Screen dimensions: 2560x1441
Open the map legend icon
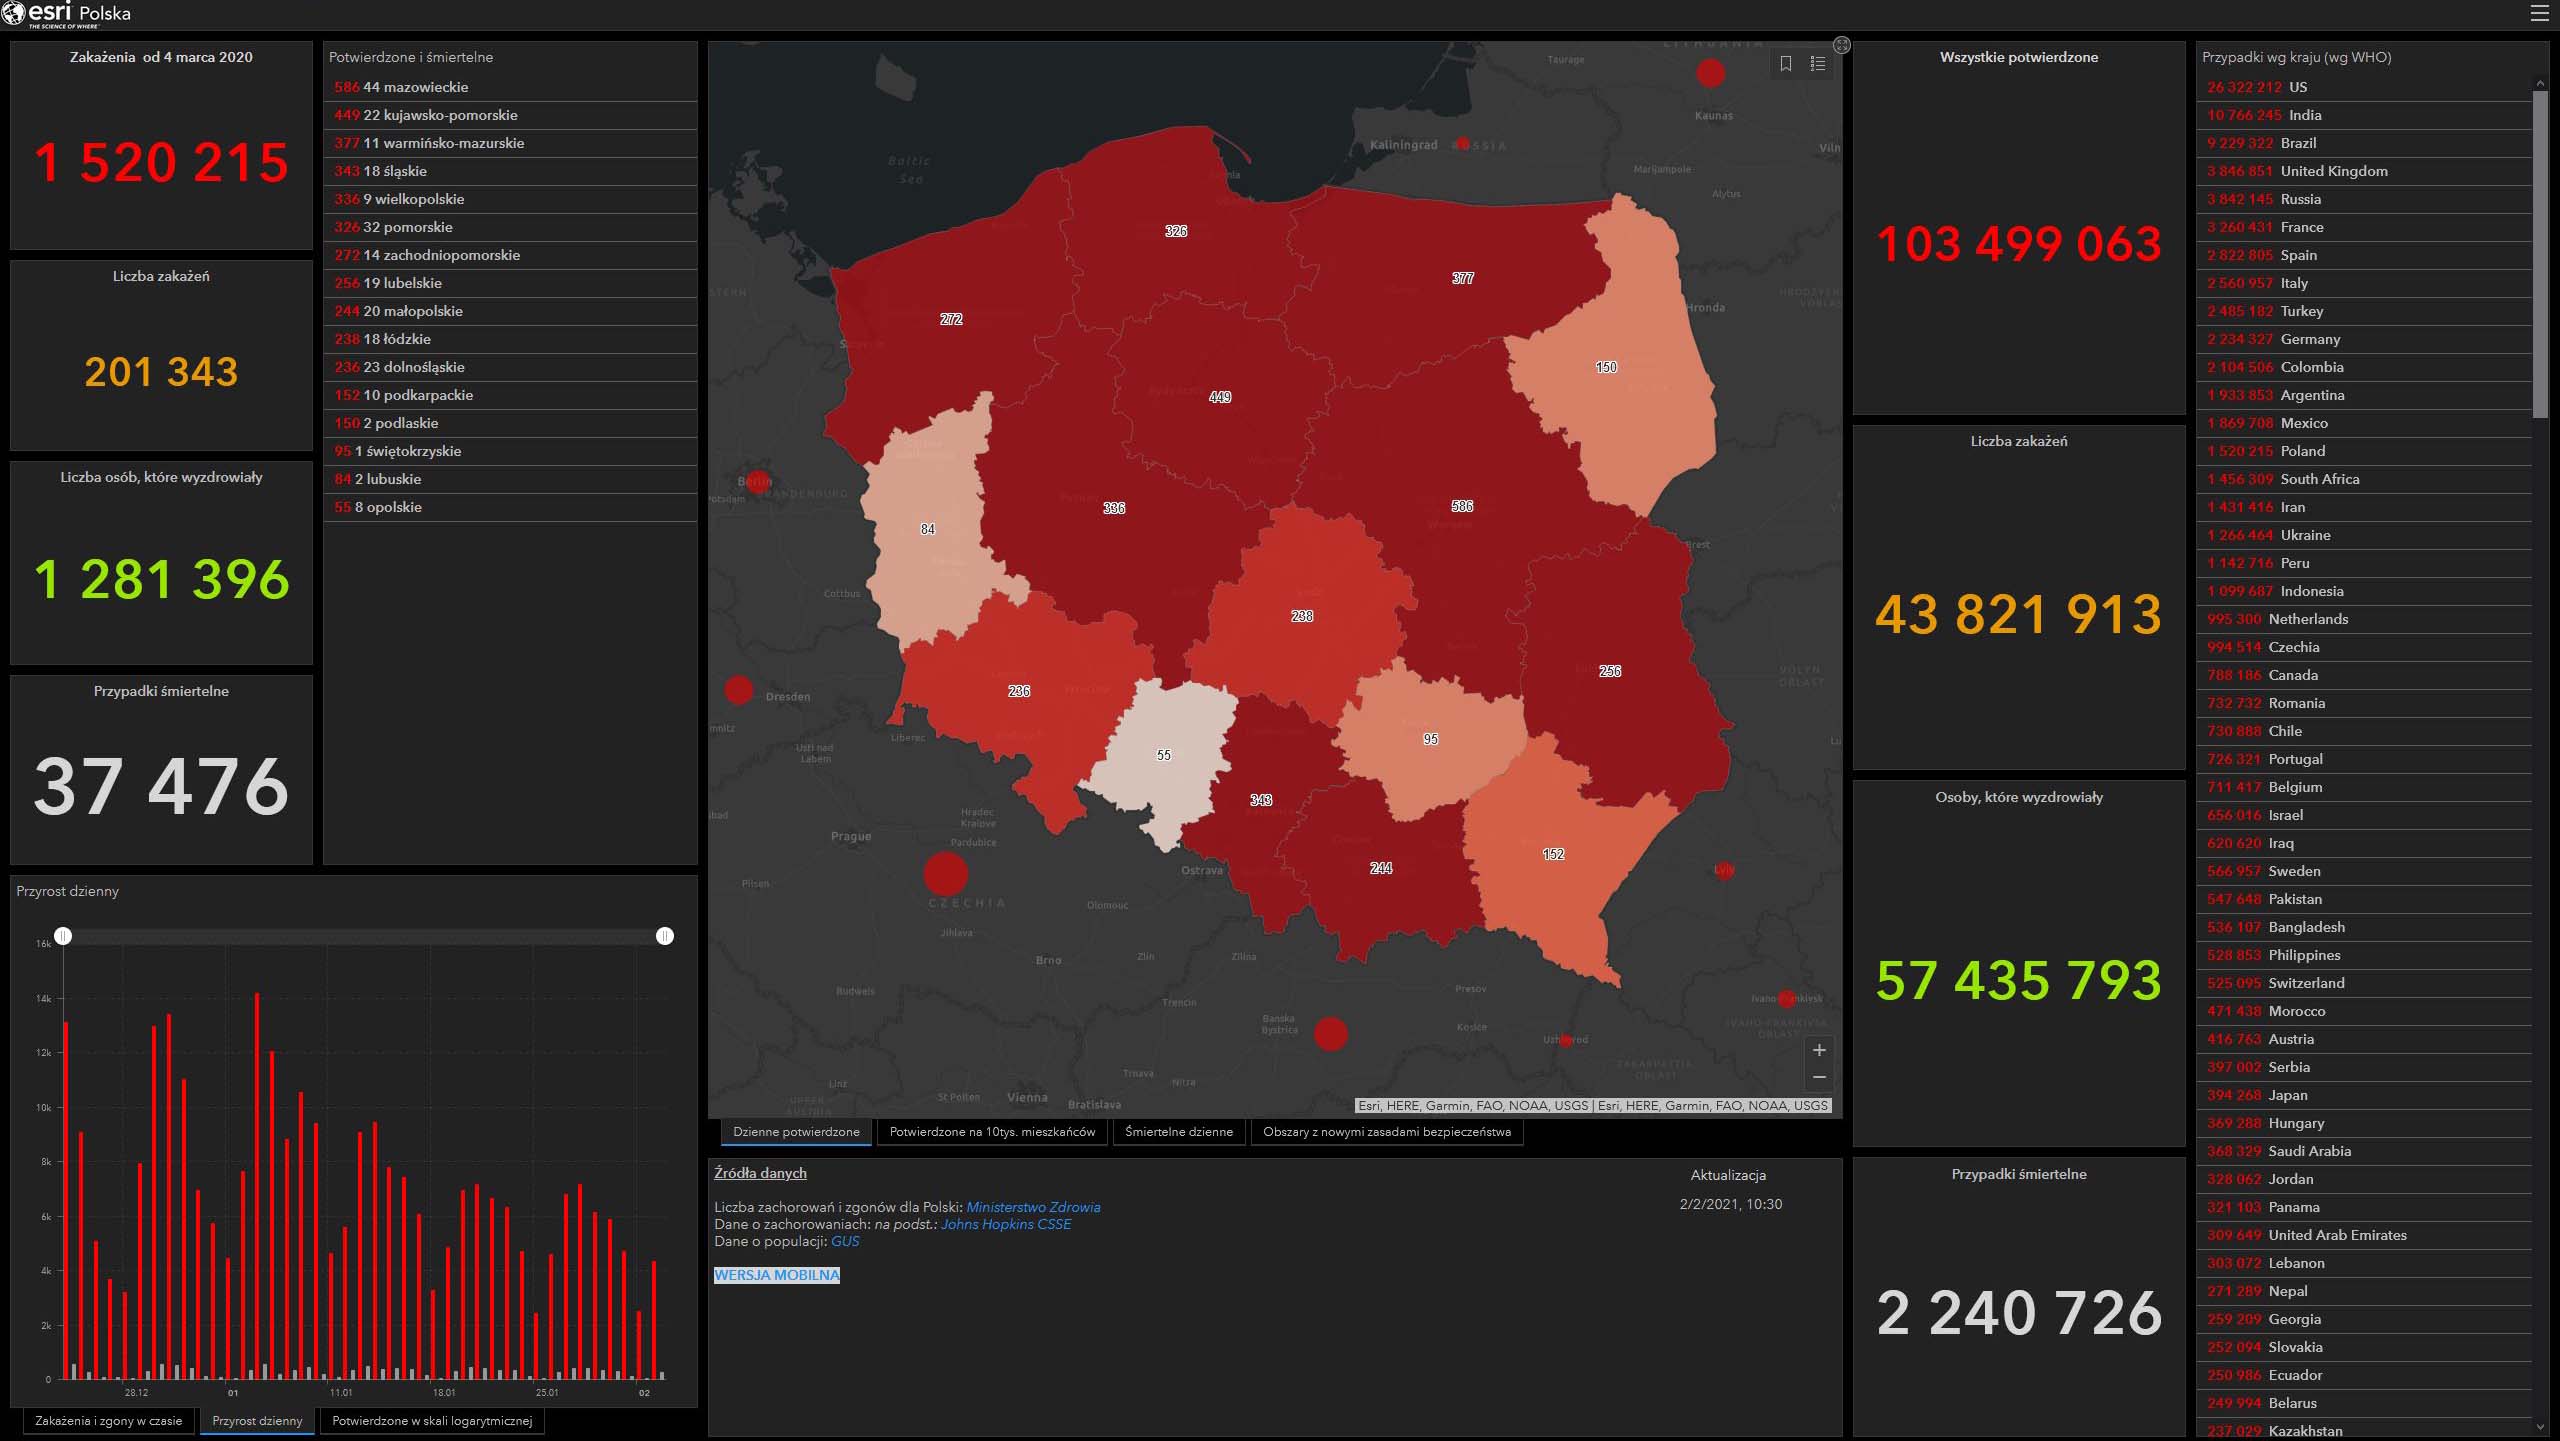click(1818, 64)
